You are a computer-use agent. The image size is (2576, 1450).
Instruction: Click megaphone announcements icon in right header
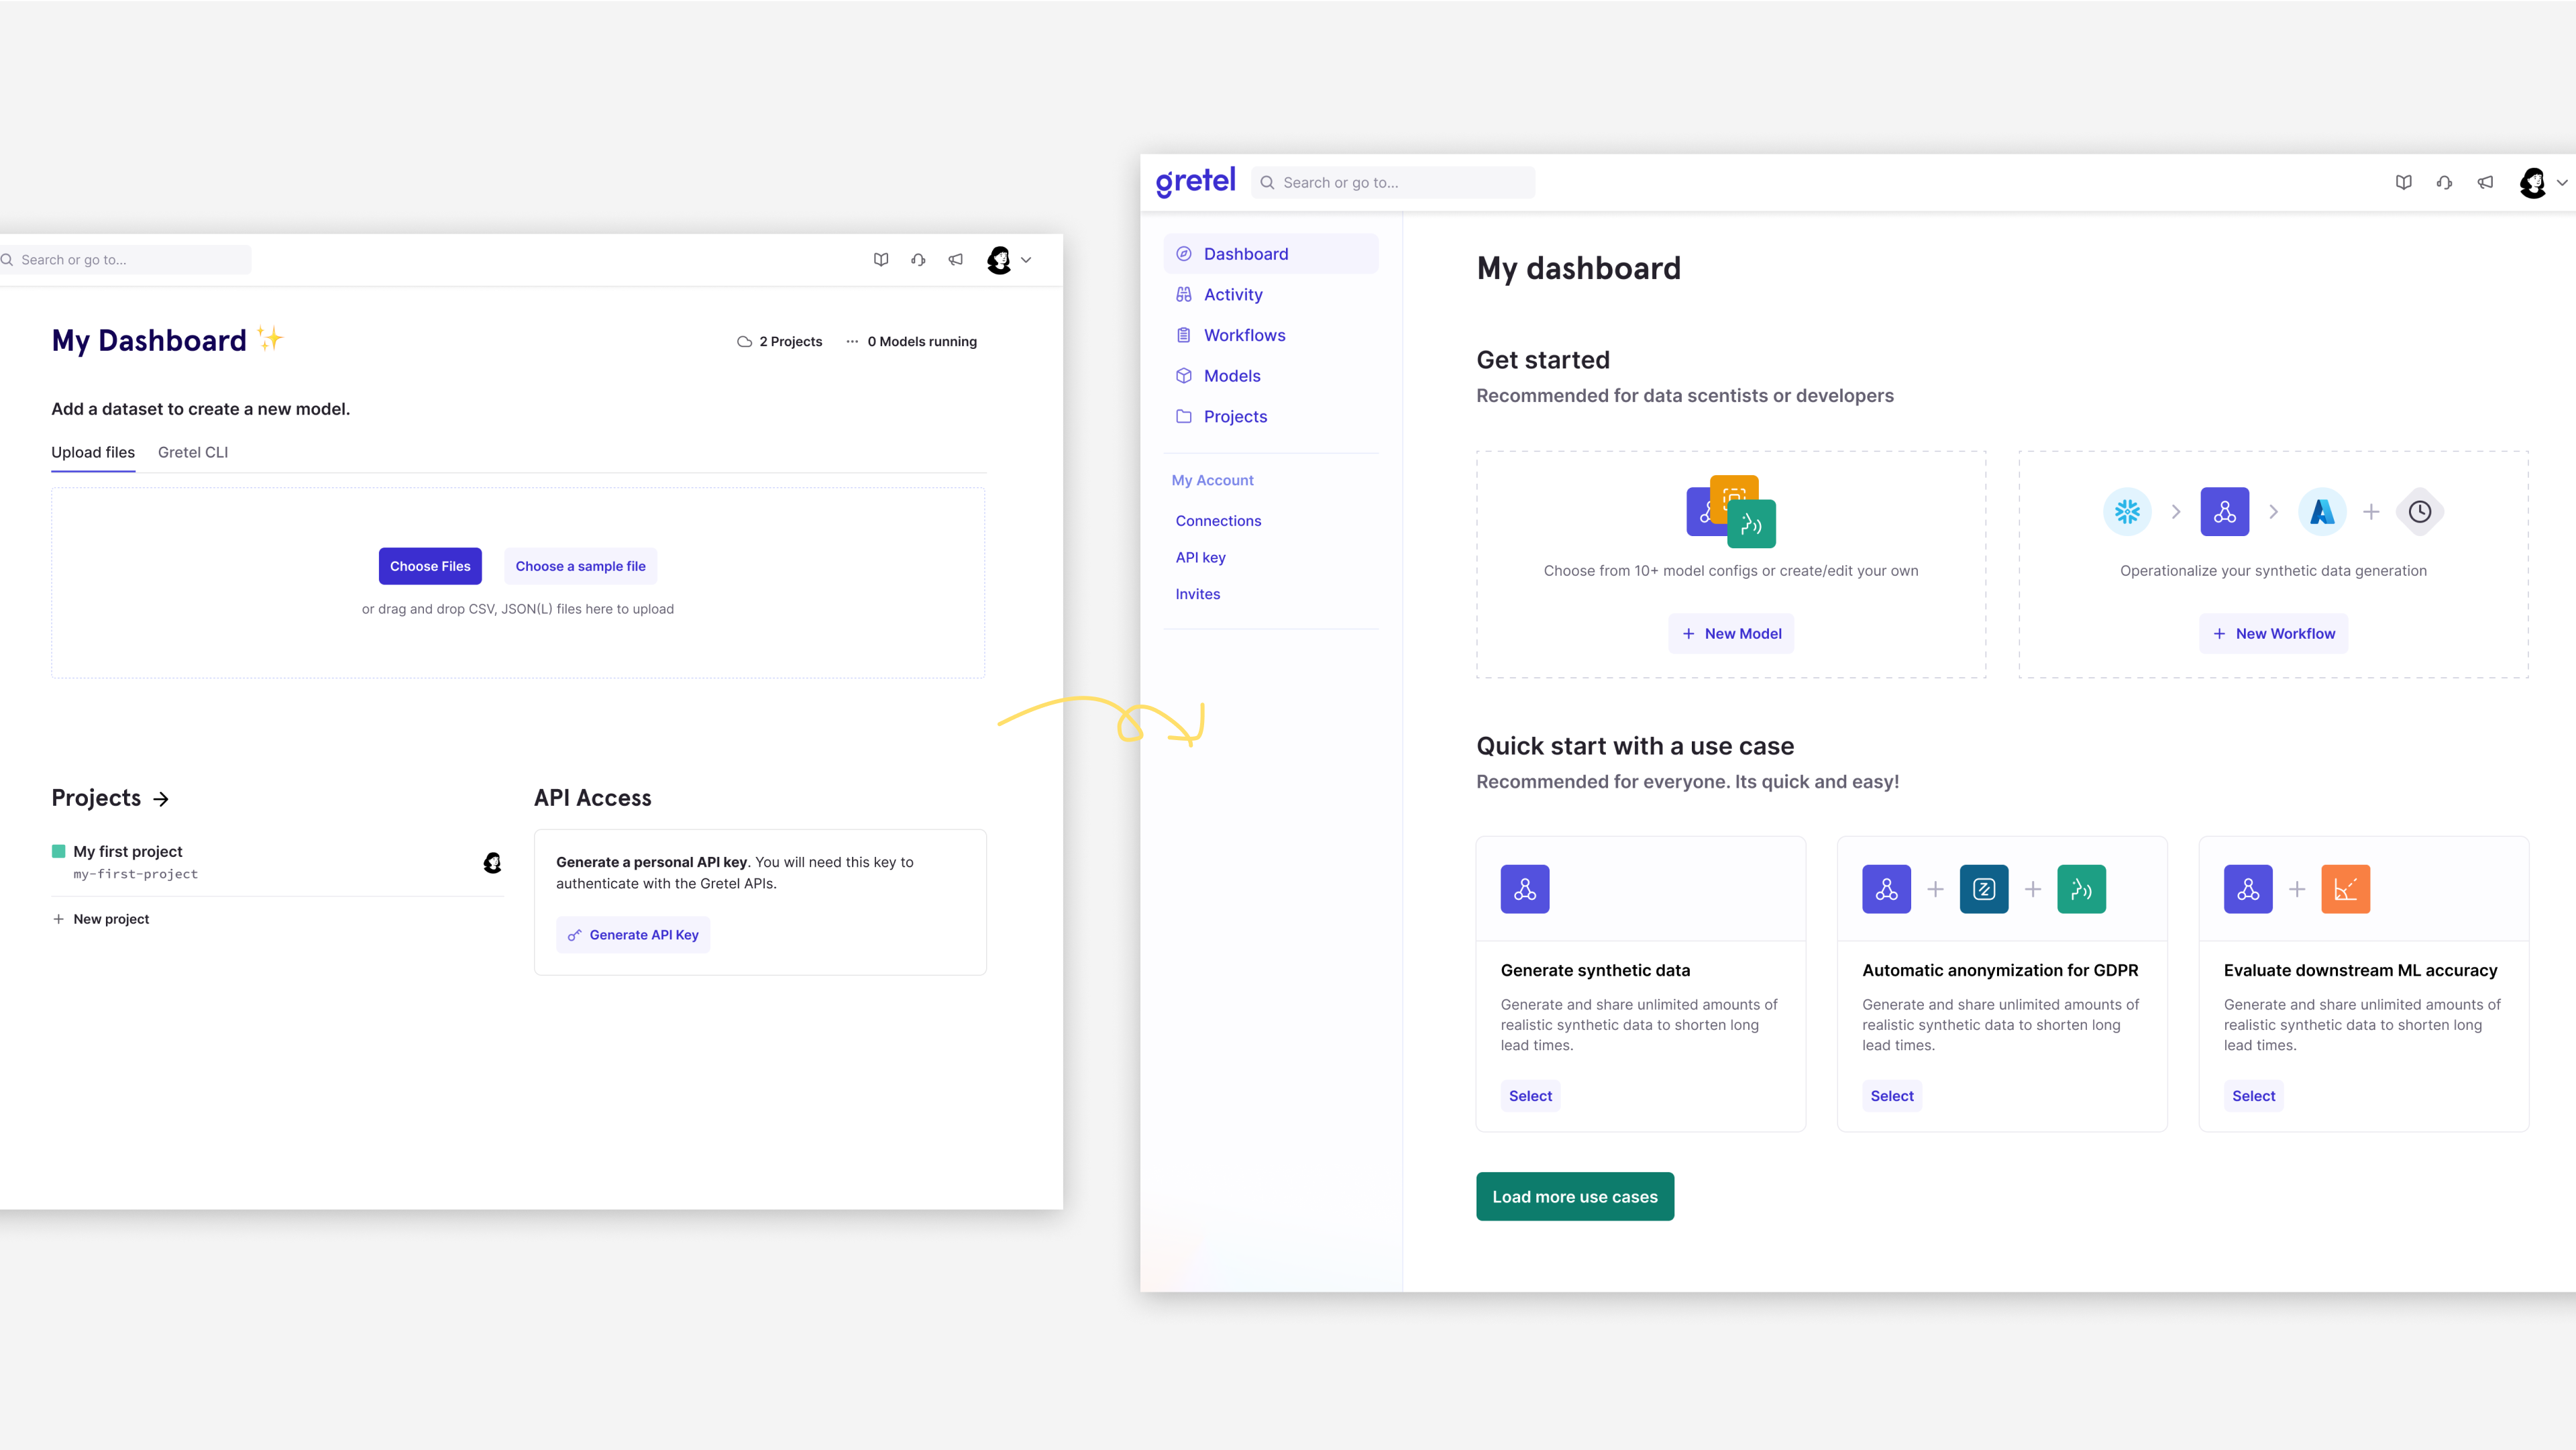(x=2485, y=182)
